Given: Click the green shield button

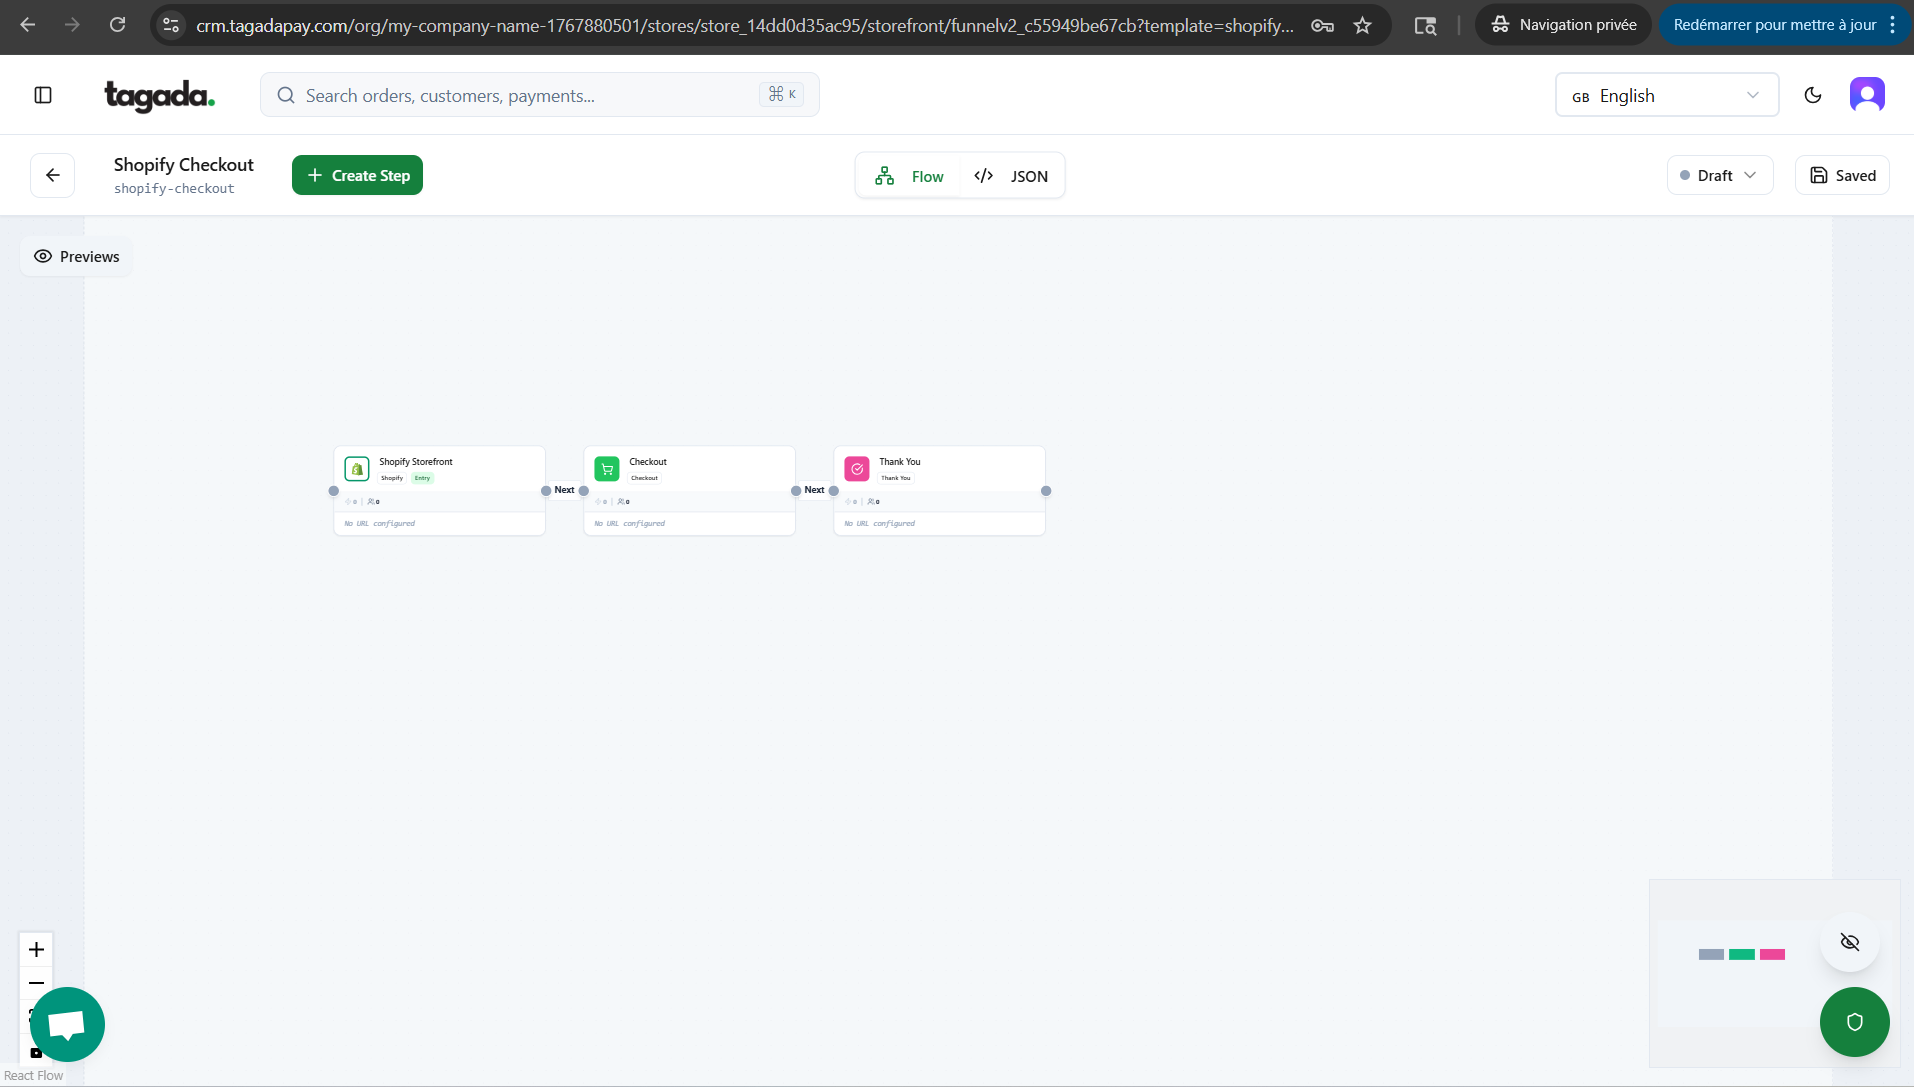Looking at the screenshot, I should 1854,1022.
